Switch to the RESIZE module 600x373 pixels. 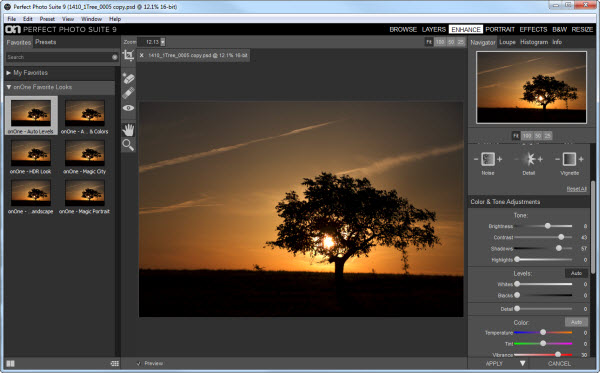point(582,29)
